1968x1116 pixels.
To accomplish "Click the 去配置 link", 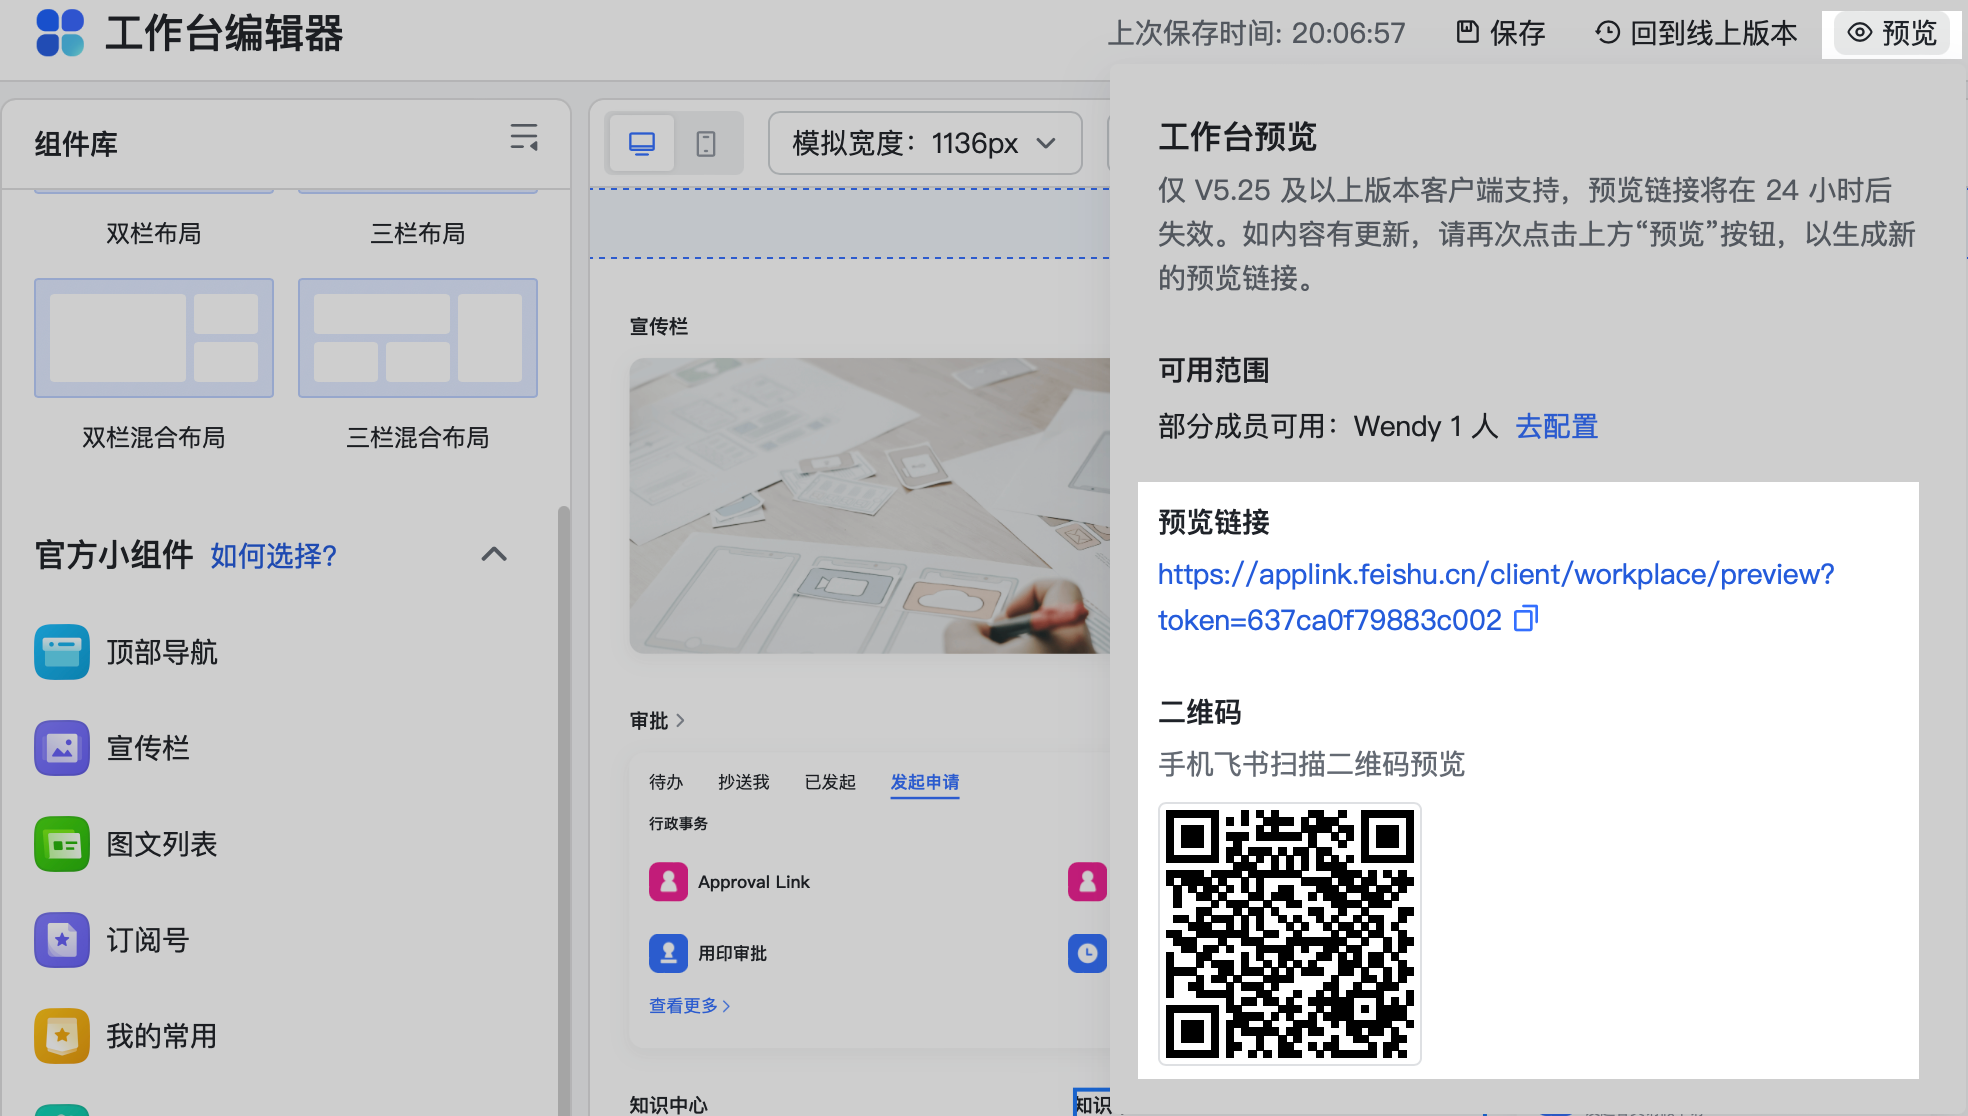I will (x=1556, y=426).
